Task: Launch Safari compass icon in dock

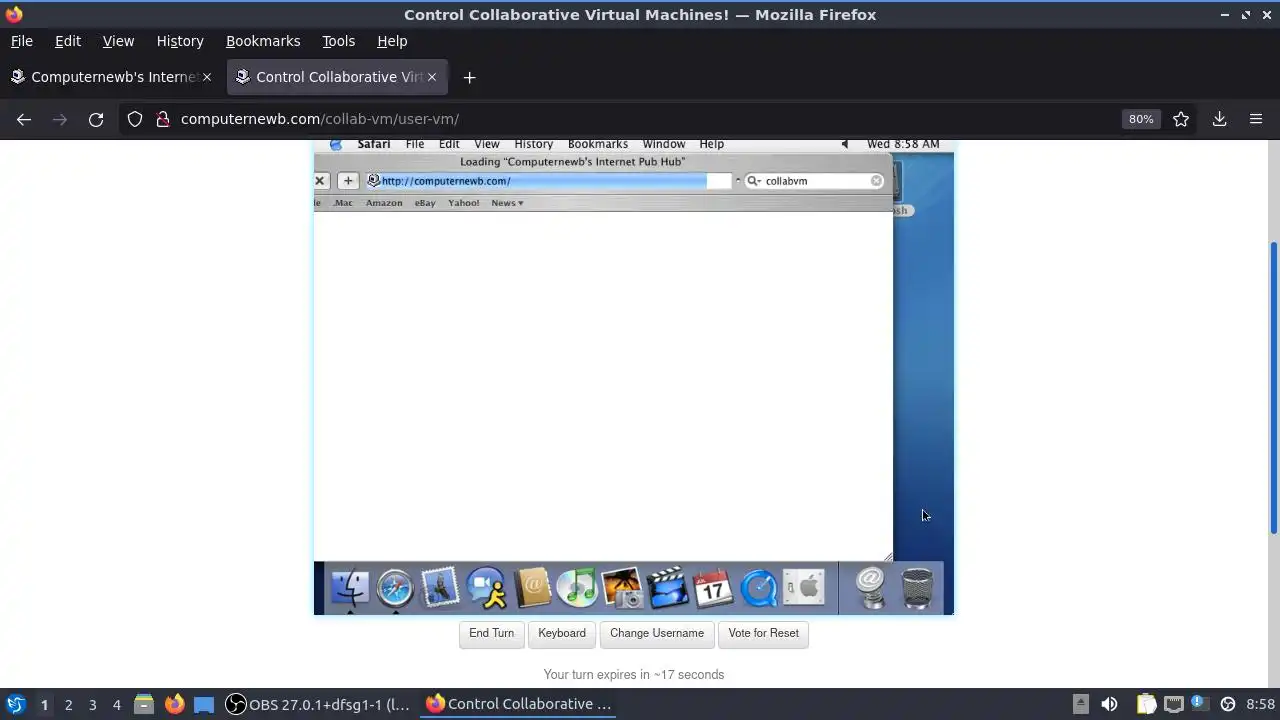Action: click(395, 588)
